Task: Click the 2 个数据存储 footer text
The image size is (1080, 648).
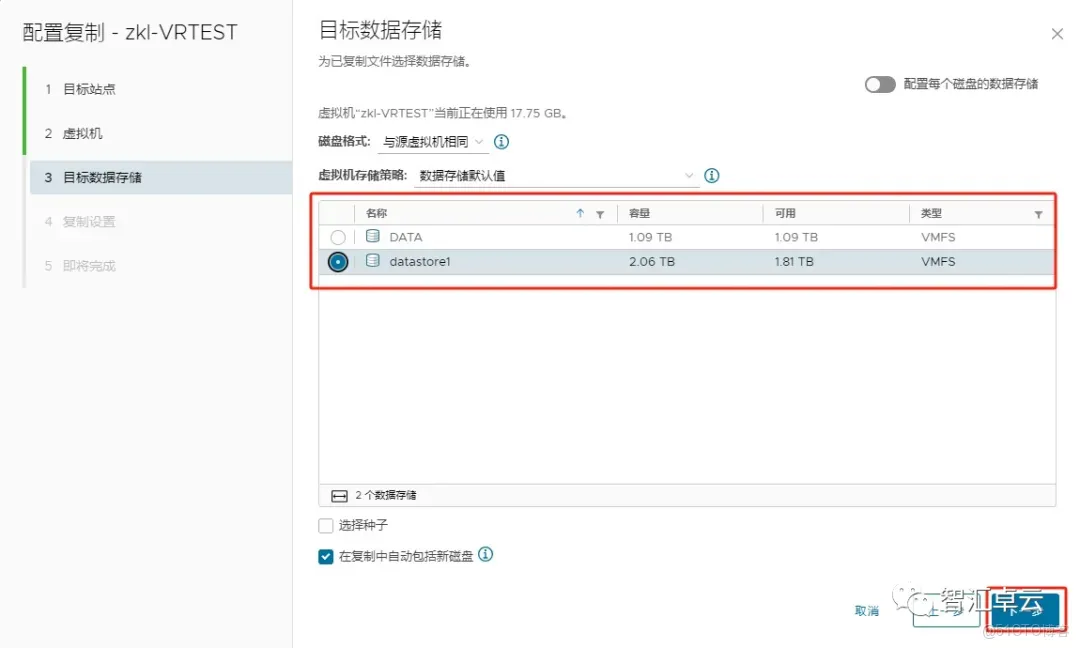Action: [386, 495]
